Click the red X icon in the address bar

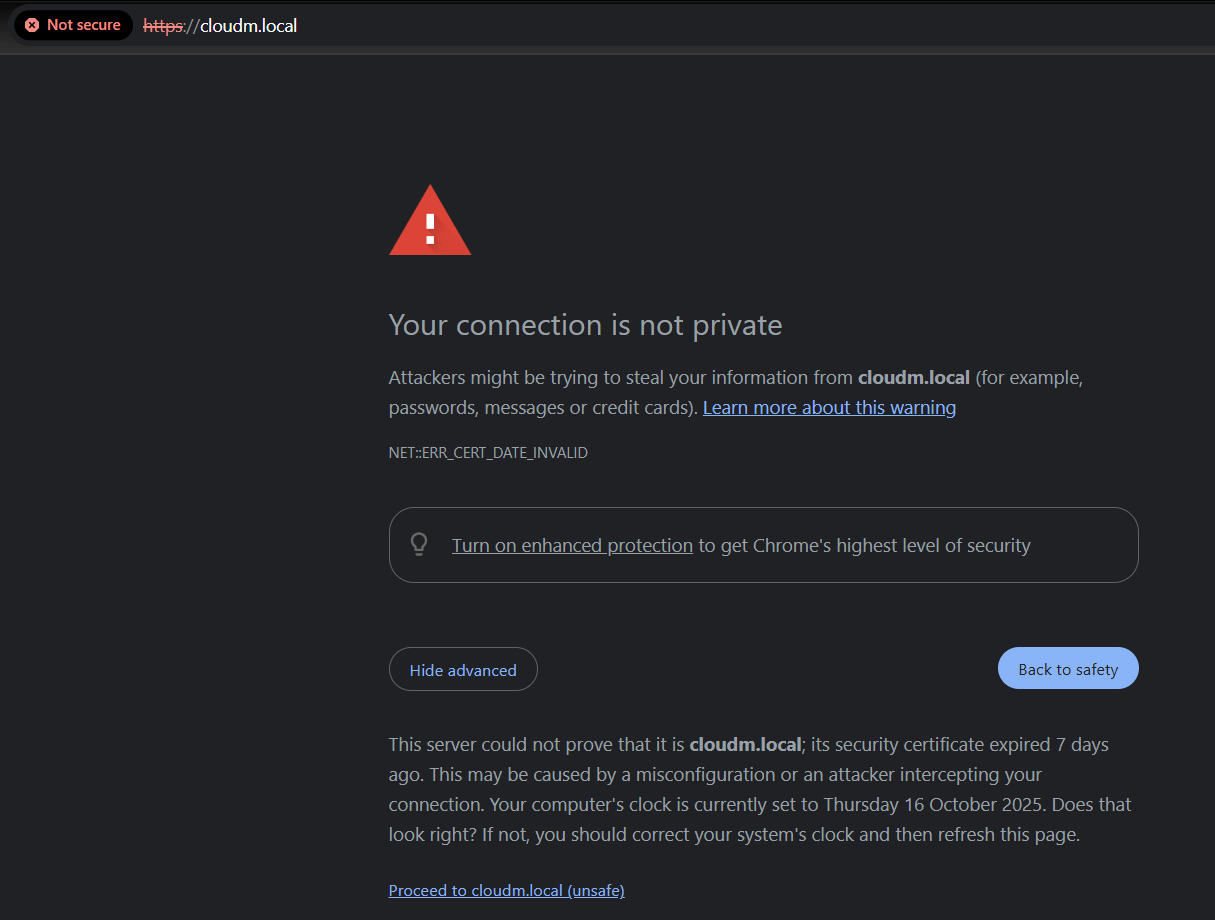pos(32,25)
